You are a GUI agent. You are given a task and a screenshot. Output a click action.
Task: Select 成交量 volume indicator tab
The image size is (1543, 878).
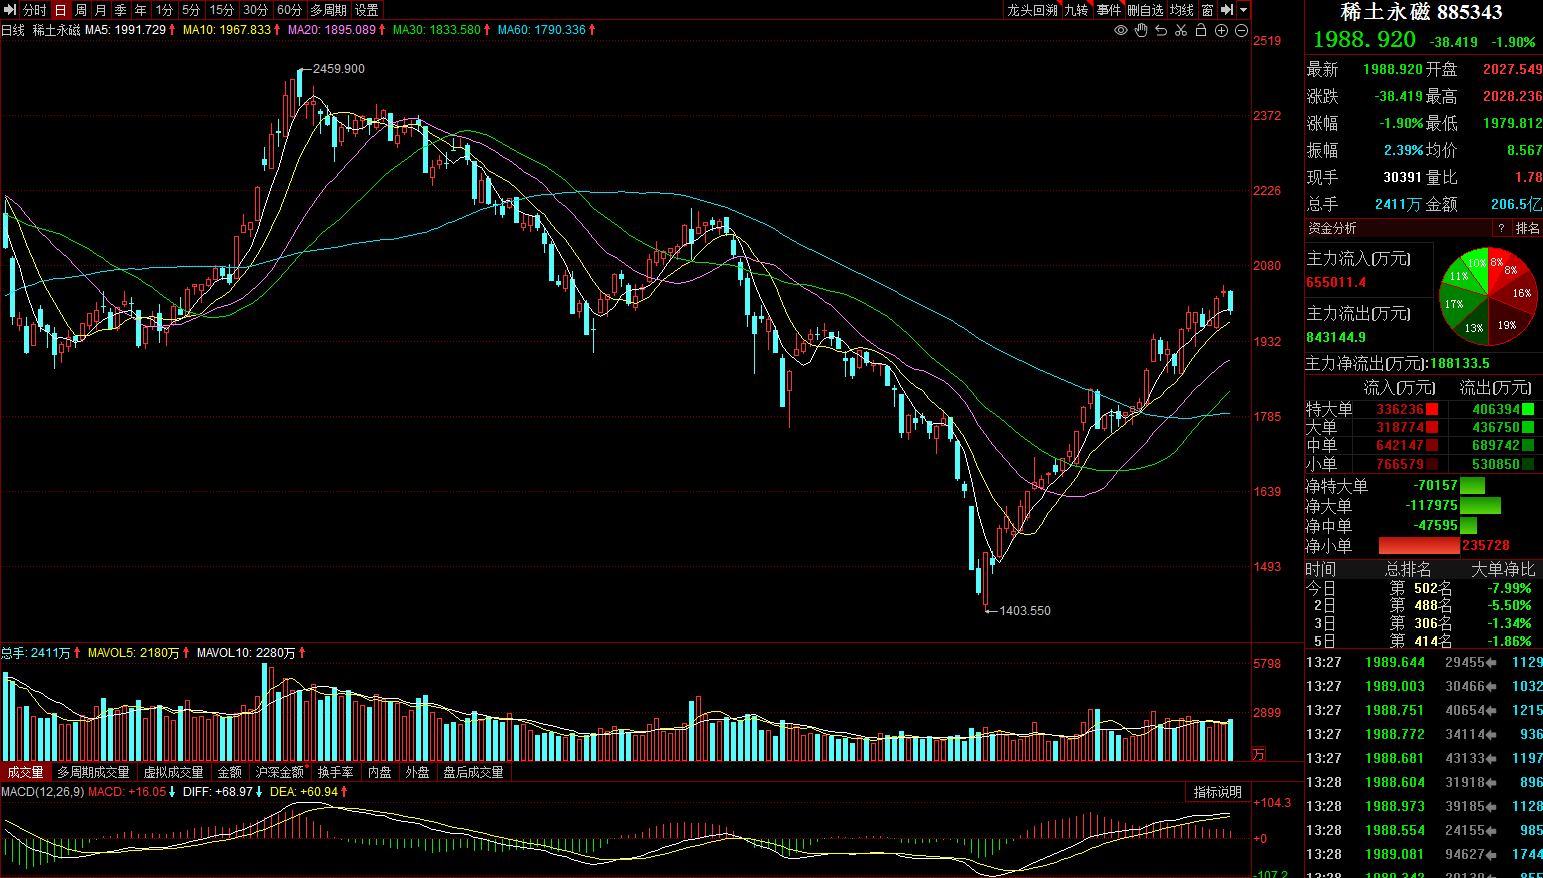coord(26,772)
